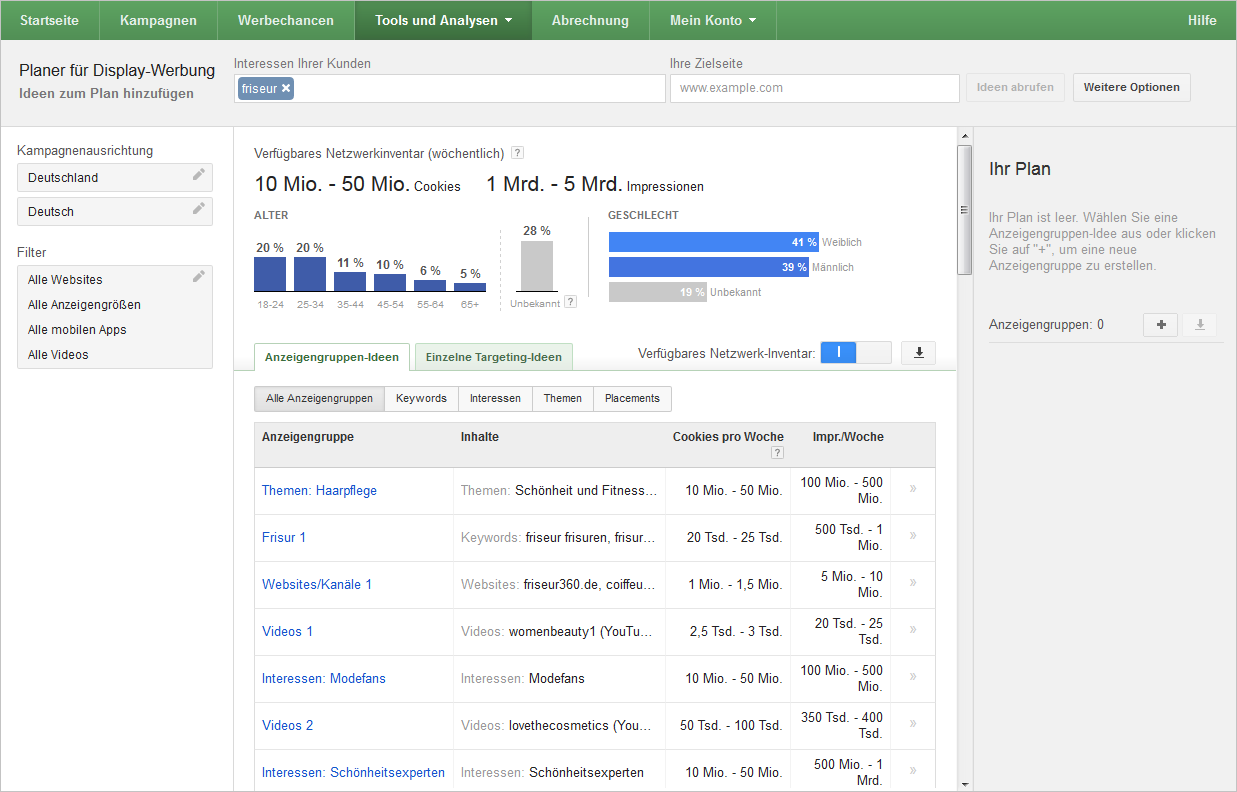Select Alle mobilen Apps filter

tap(77, 330)
